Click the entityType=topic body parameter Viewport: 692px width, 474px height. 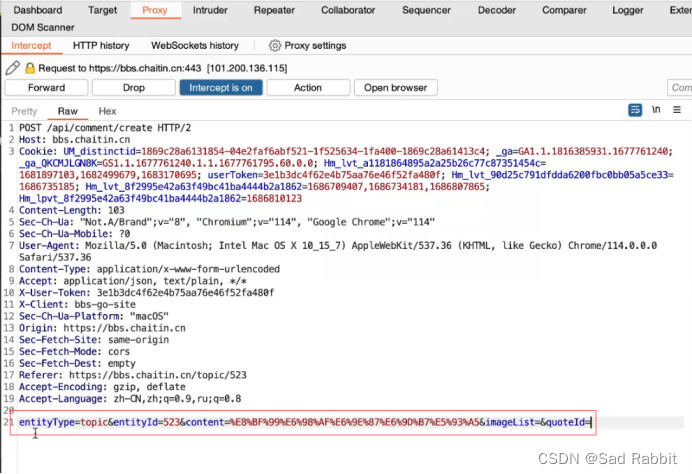[x=64, y=422]
